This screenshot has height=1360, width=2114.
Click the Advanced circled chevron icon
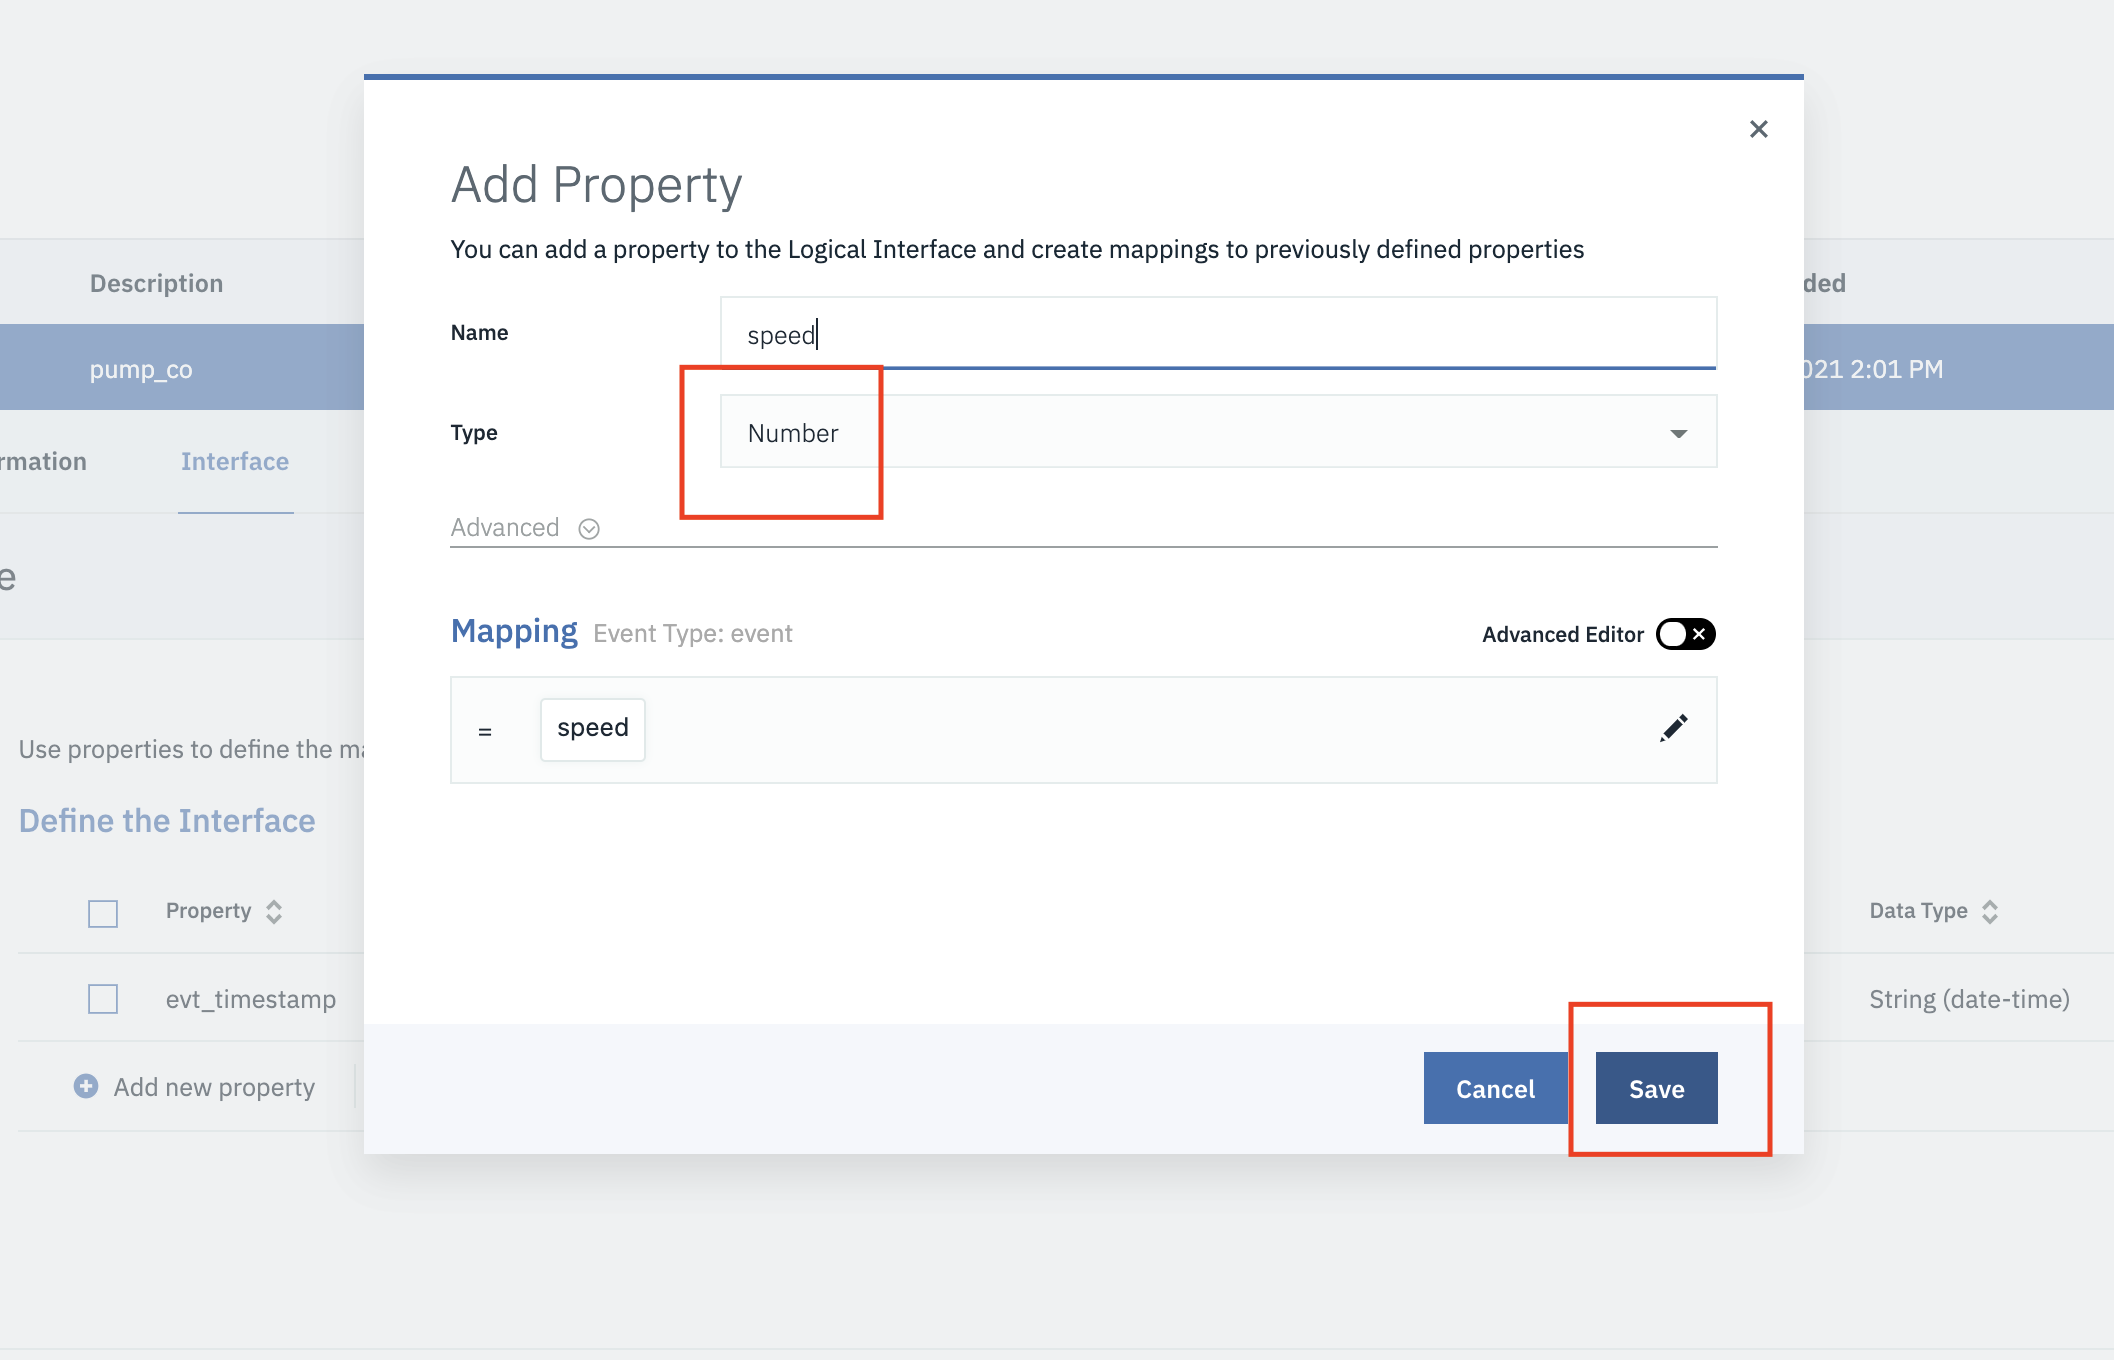589,529
